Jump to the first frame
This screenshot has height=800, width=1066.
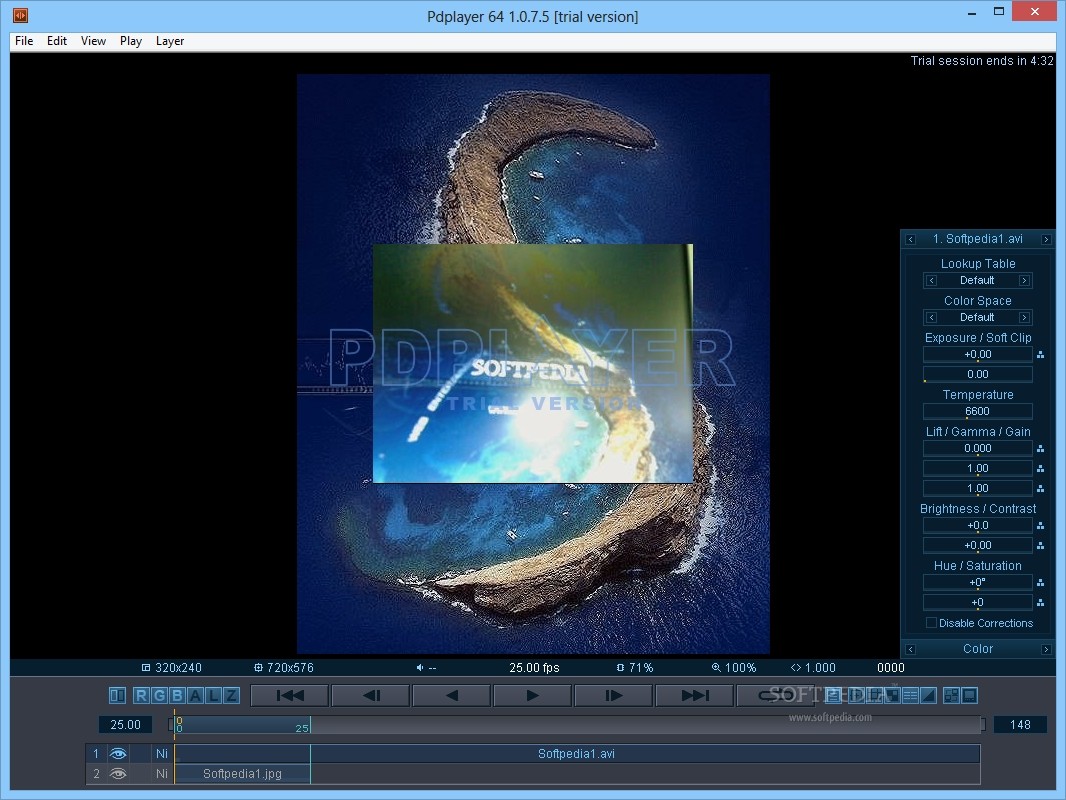290,695
